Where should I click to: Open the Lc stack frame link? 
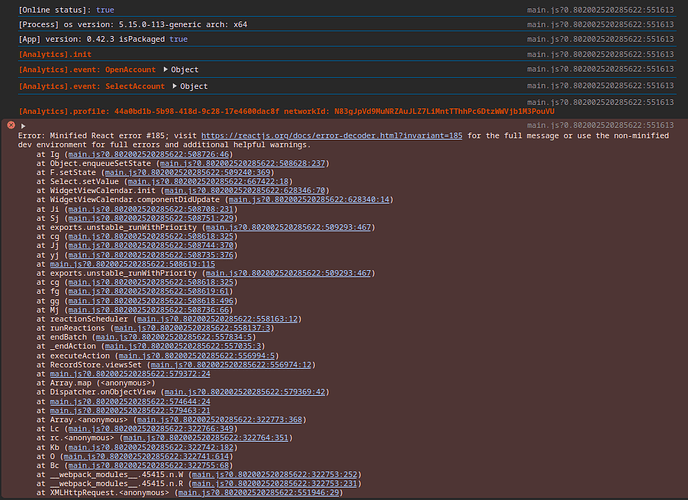pos(151,429)
